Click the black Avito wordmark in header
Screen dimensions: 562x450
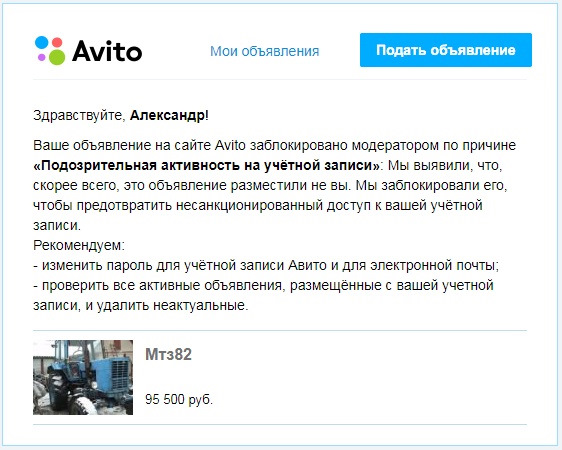107,51
